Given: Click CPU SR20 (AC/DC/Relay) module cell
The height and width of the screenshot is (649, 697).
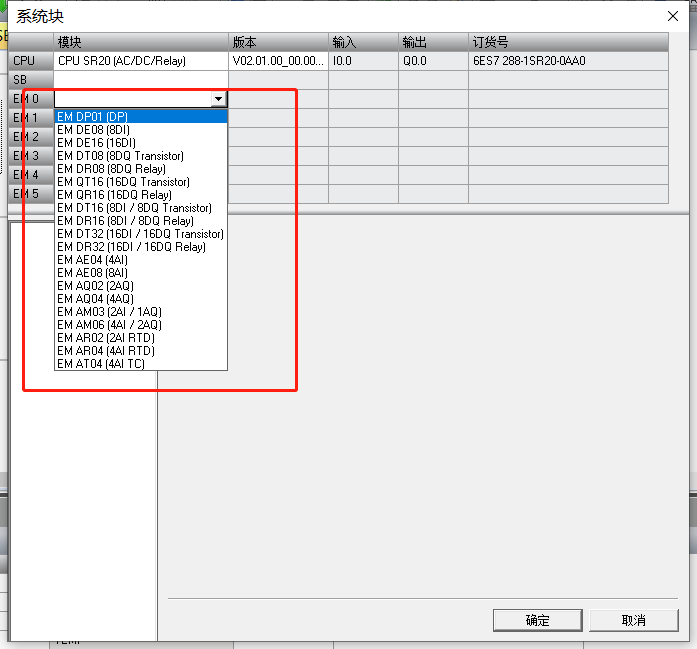Looking at the screenshot, I should 141,61.
